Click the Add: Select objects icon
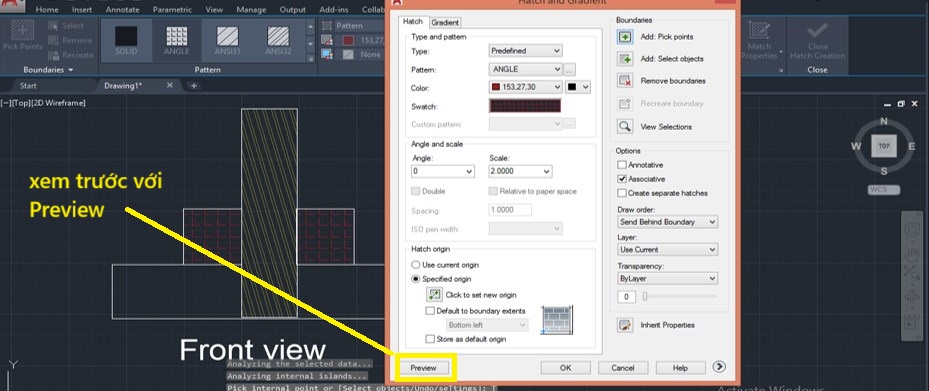The image size is (929, 391). [625, 59]
